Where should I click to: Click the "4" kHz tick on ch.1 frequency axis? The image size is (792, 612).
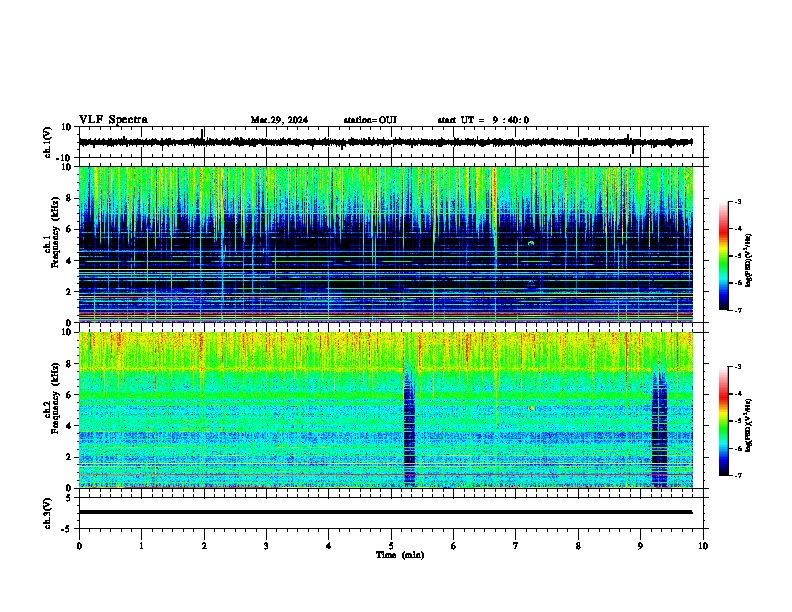click(x=69, y=261)
